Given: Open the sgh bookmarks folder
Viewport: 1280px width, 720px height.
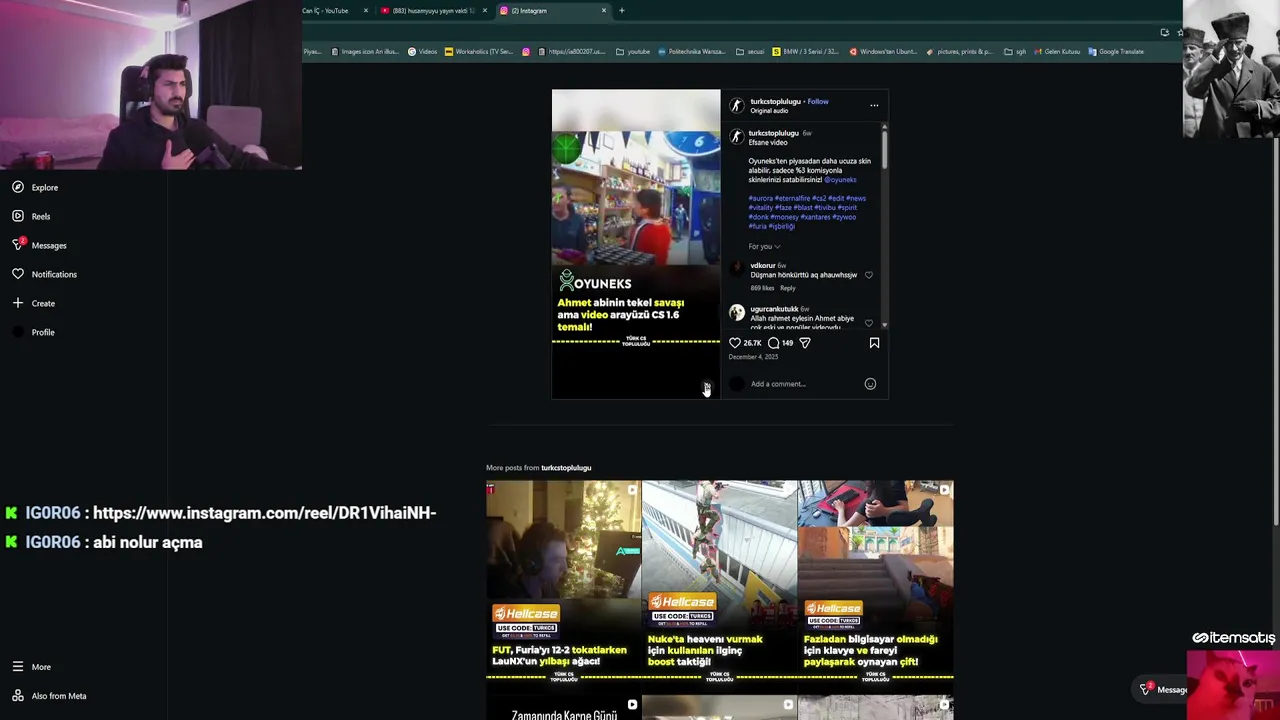Looking at the screenshot, I should 1015,52.
